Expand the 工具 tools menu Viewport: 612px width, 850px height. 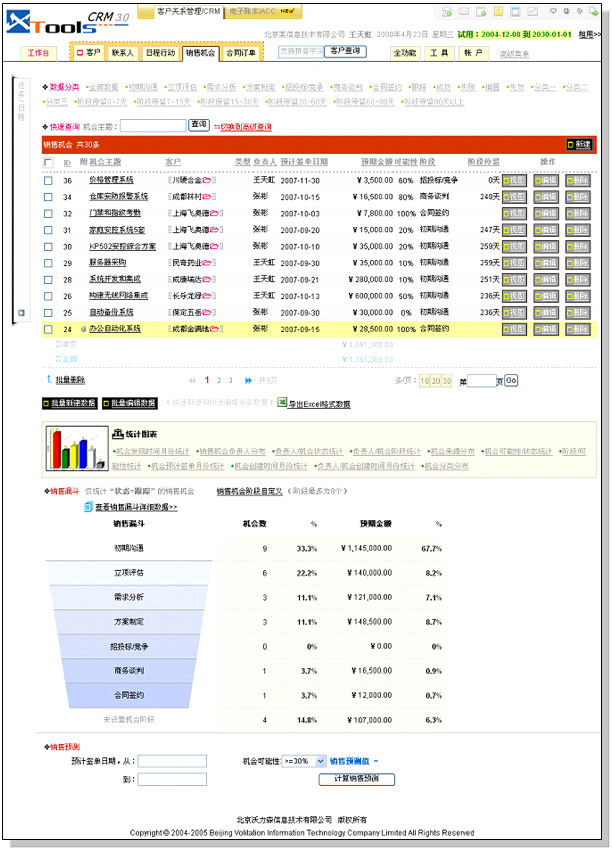point(439,52)
